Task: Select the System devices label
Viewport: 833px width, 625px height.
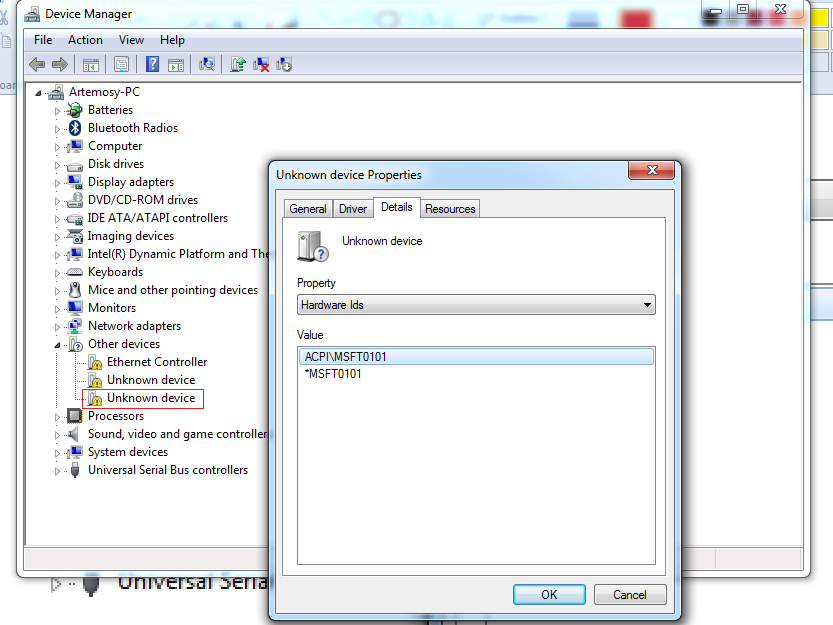Action: (x=128, y=452)
